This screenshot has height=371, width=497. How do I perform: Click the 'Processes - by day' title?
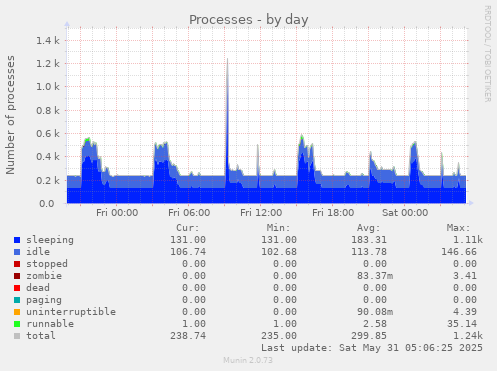point(249,20)
